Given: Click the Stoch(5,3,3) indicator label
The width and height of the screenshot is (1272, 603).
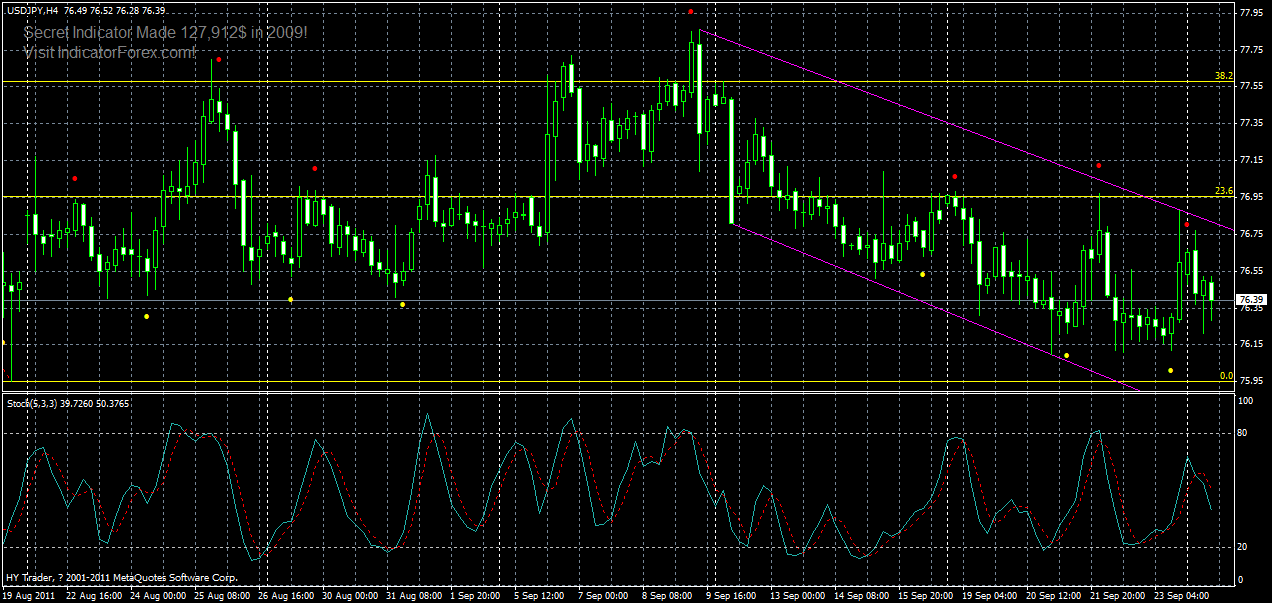Looking at the screenshot, I should pyautogui.click(x=44, y=401).
